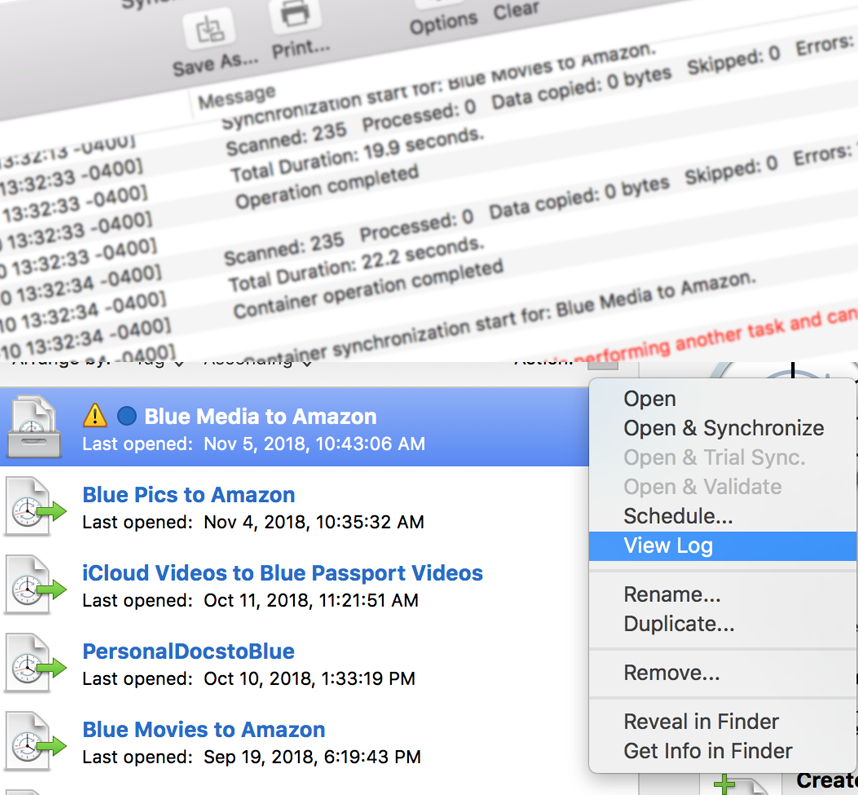This screenshot has height=795, width=858.
Task: Choose Open & Synchronize from the context menu
Action: click(x=722, y=428)
